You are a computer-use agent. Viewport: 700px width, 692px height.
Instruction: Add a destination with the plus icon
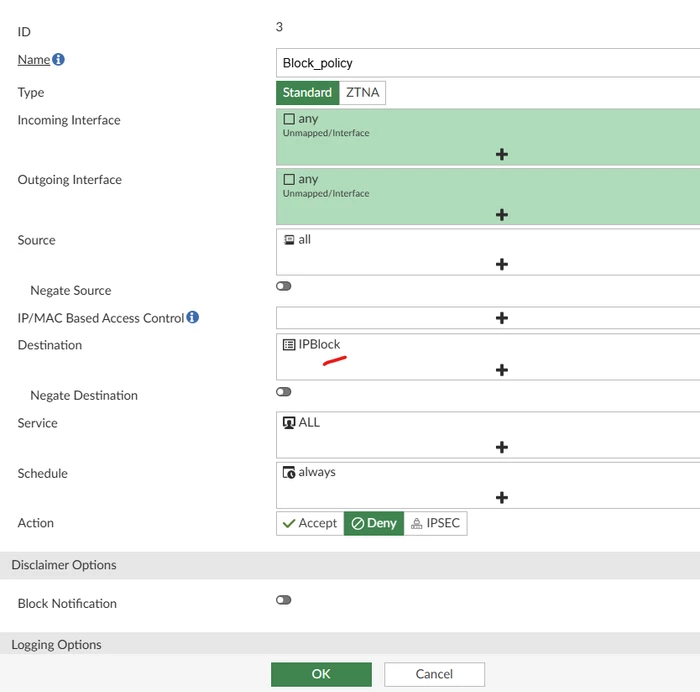(x=501, y=370)
